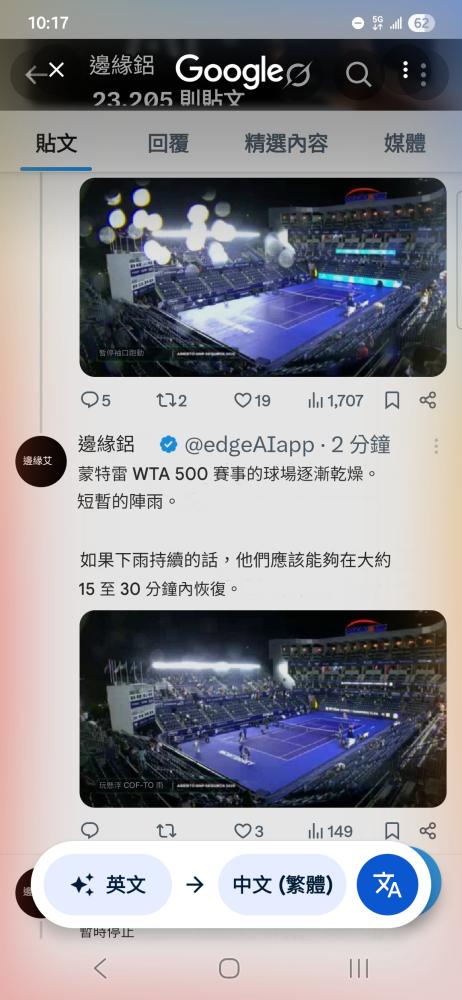Choose target language 中文 (繁體) selector
The height and width of the screenshot is (1000, 462).
[282, 885]
